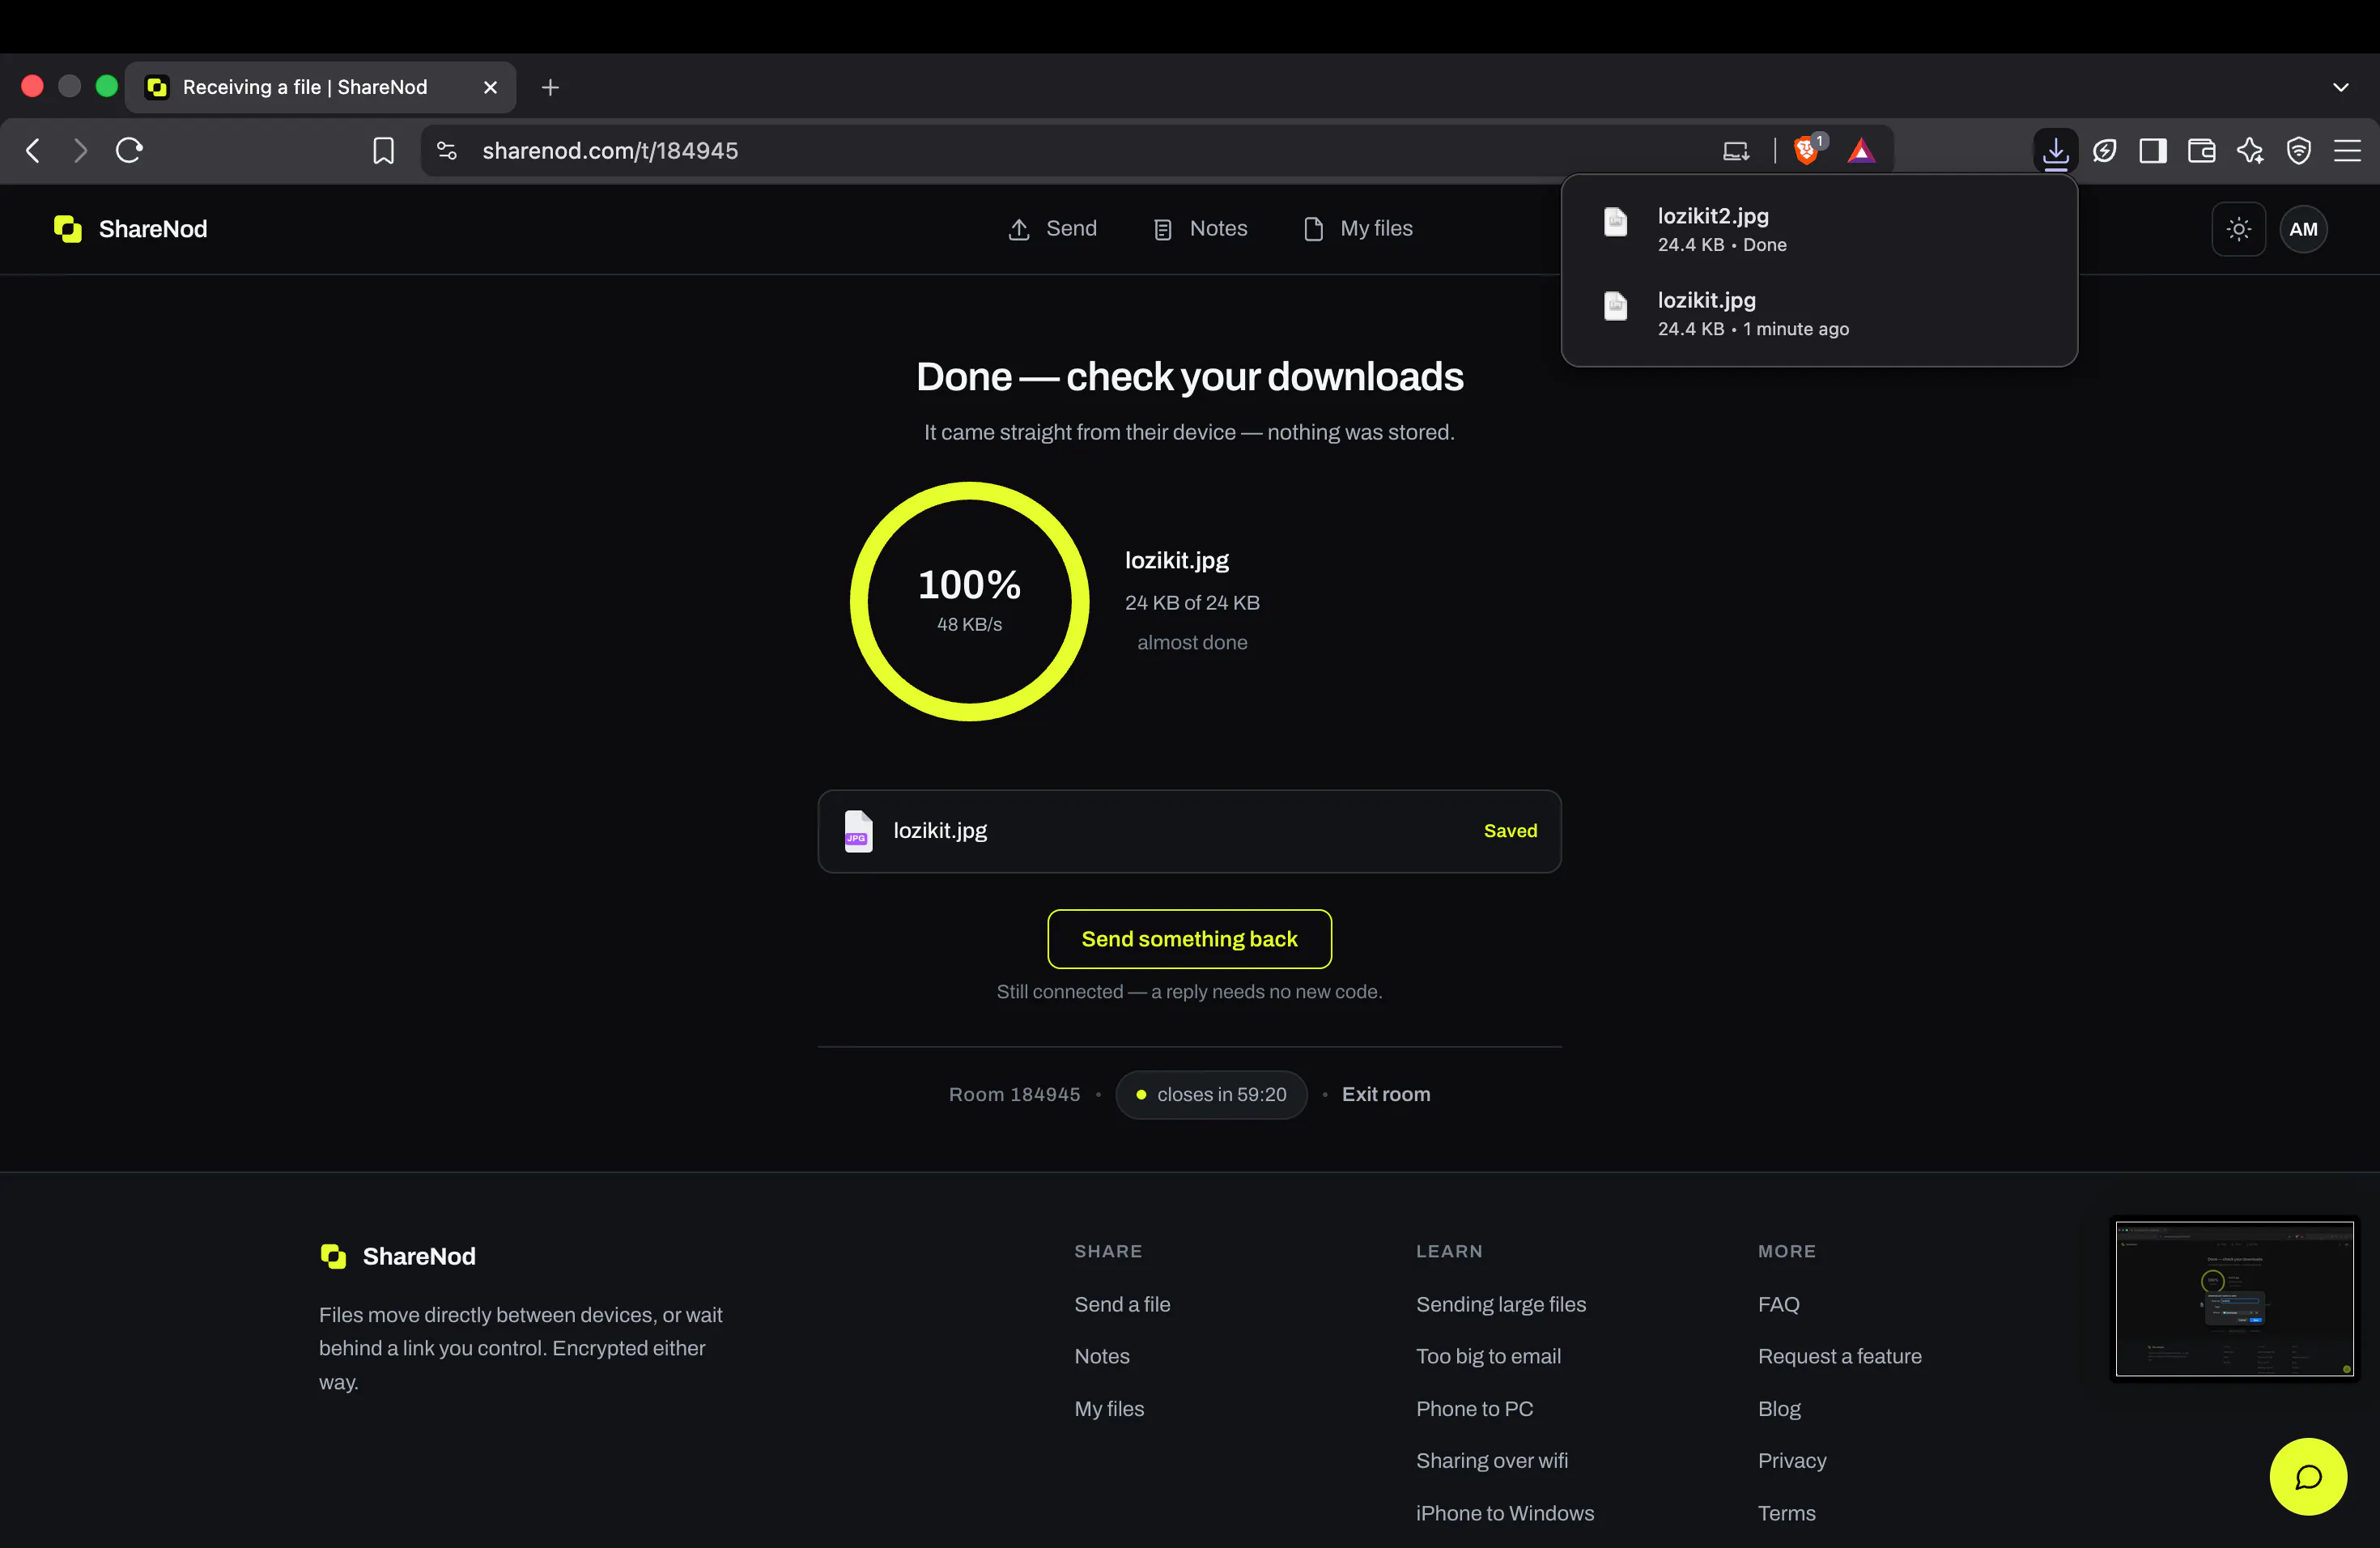Open the Sending large files article
Screen dimensions: 2380x1548
(x=1501, y=1304)
